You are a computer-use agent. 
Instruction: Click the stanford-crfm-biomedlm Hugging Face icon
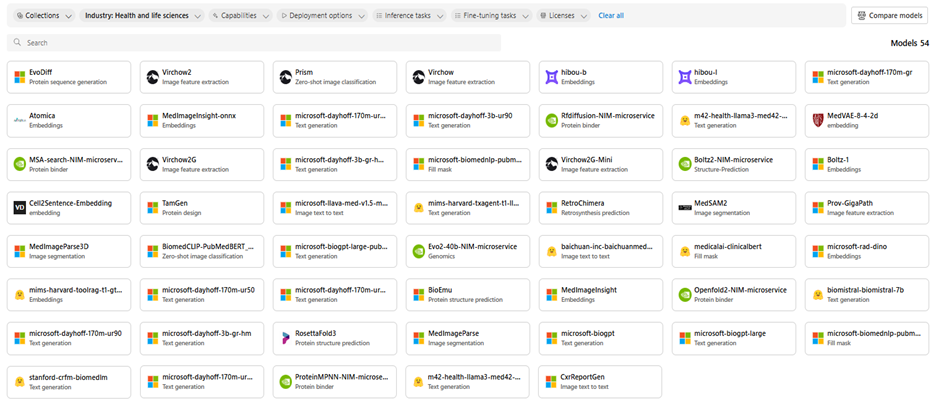click(x=19, y=382)
